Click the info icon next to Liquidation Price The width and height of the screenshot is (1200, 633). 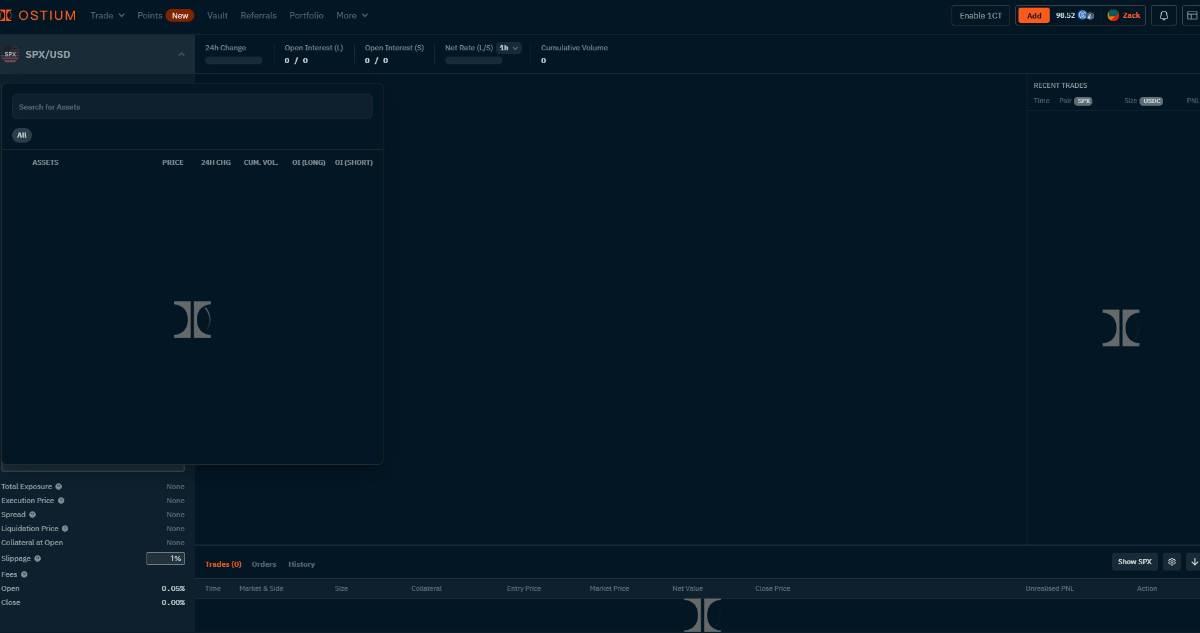(65, 529)
